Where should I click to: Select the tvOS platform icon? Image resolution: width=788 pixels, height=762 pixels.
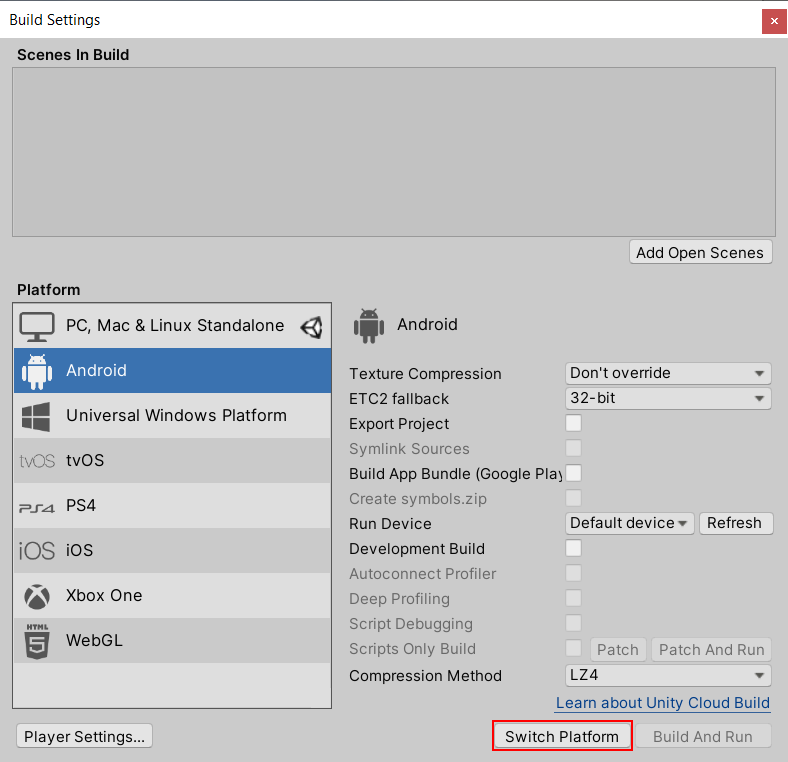point(37,461)
